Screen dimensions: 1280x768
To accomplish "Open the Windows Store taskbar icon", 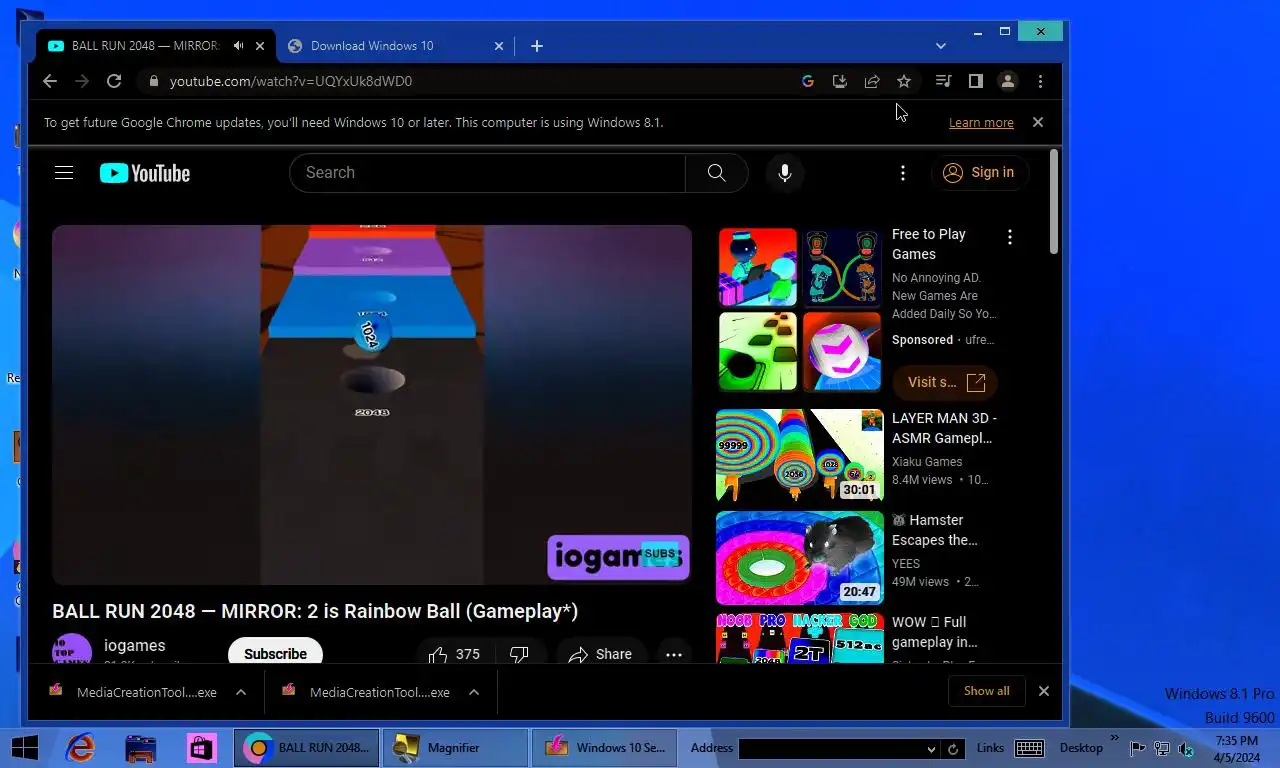I will [x=200, y=747].
